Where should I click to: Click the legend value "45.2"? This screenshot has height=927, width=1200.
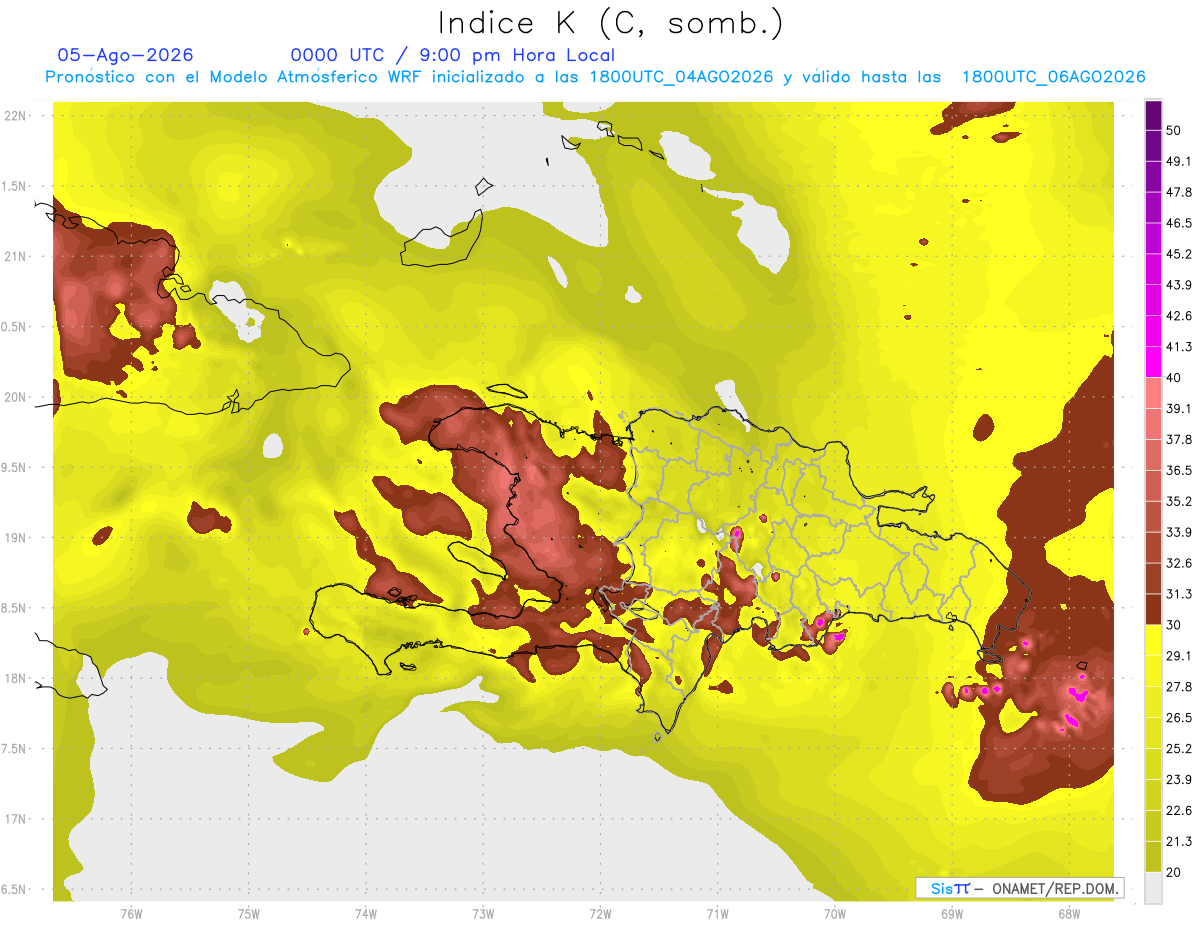[x=1179, y=254]
